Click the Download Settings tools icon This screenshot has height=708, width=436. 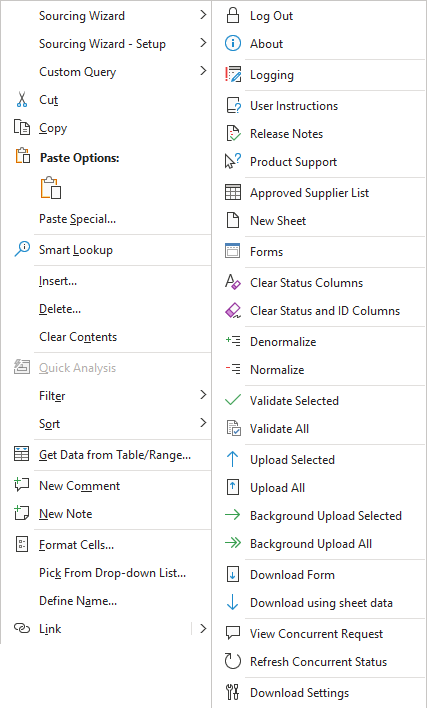click(233, 692)
